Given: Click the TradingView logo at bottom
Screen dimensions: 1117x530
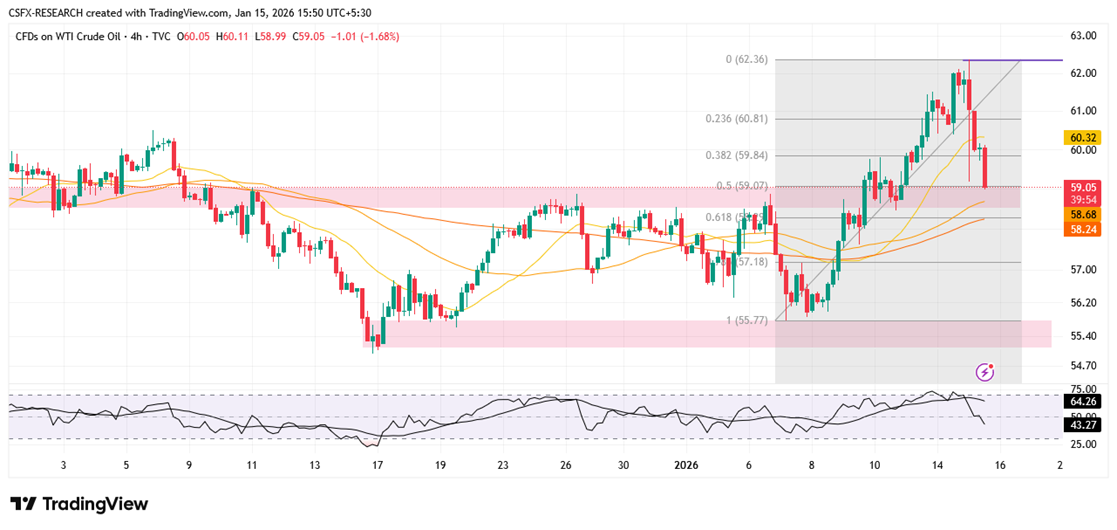Looking at the screenshot, I should (78, 504).
